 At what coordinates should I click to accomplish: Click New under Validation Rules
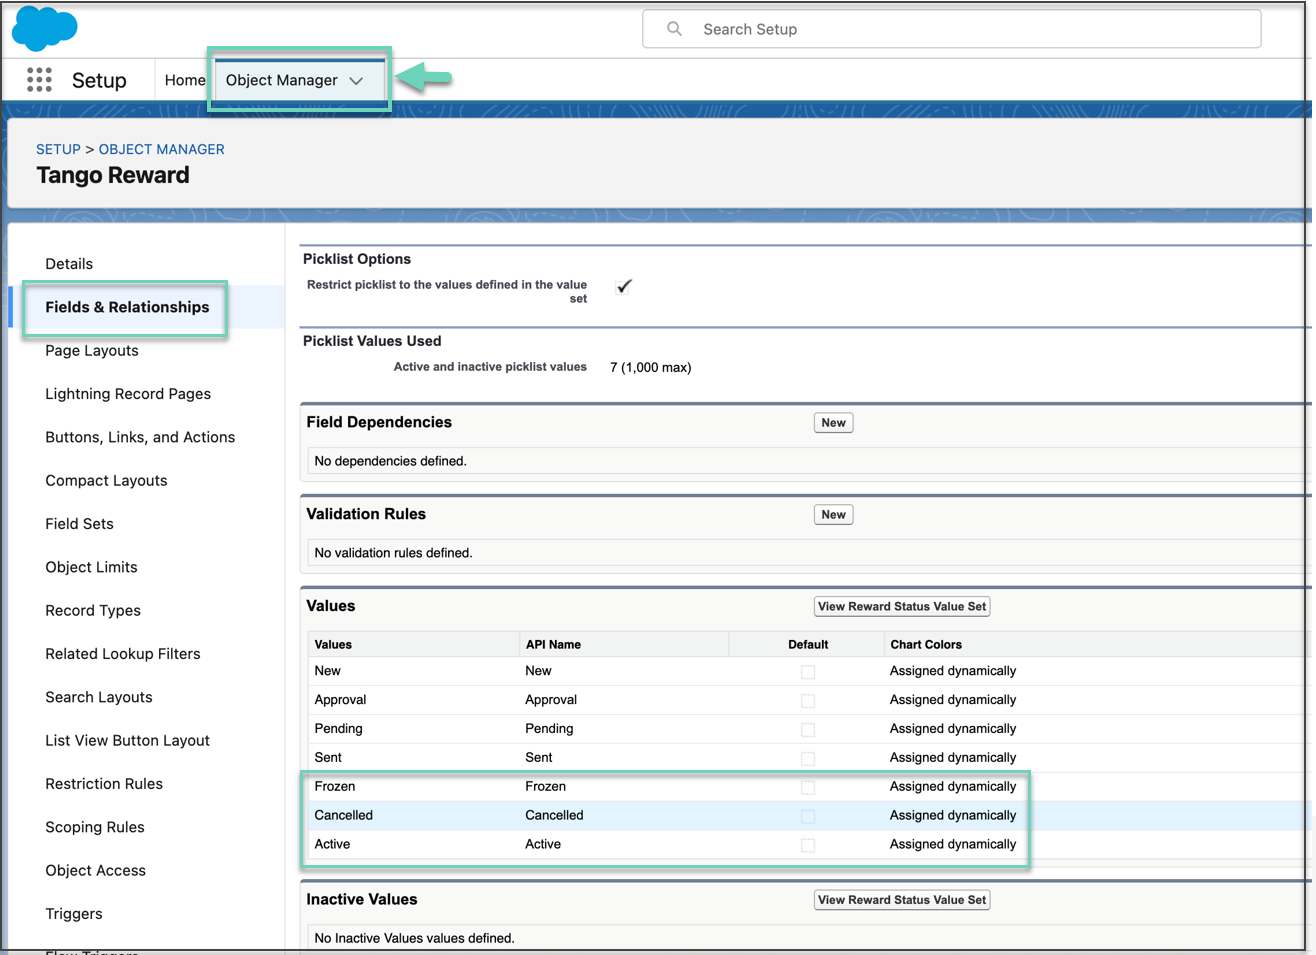pyautogui.click(x=833, y=515)
